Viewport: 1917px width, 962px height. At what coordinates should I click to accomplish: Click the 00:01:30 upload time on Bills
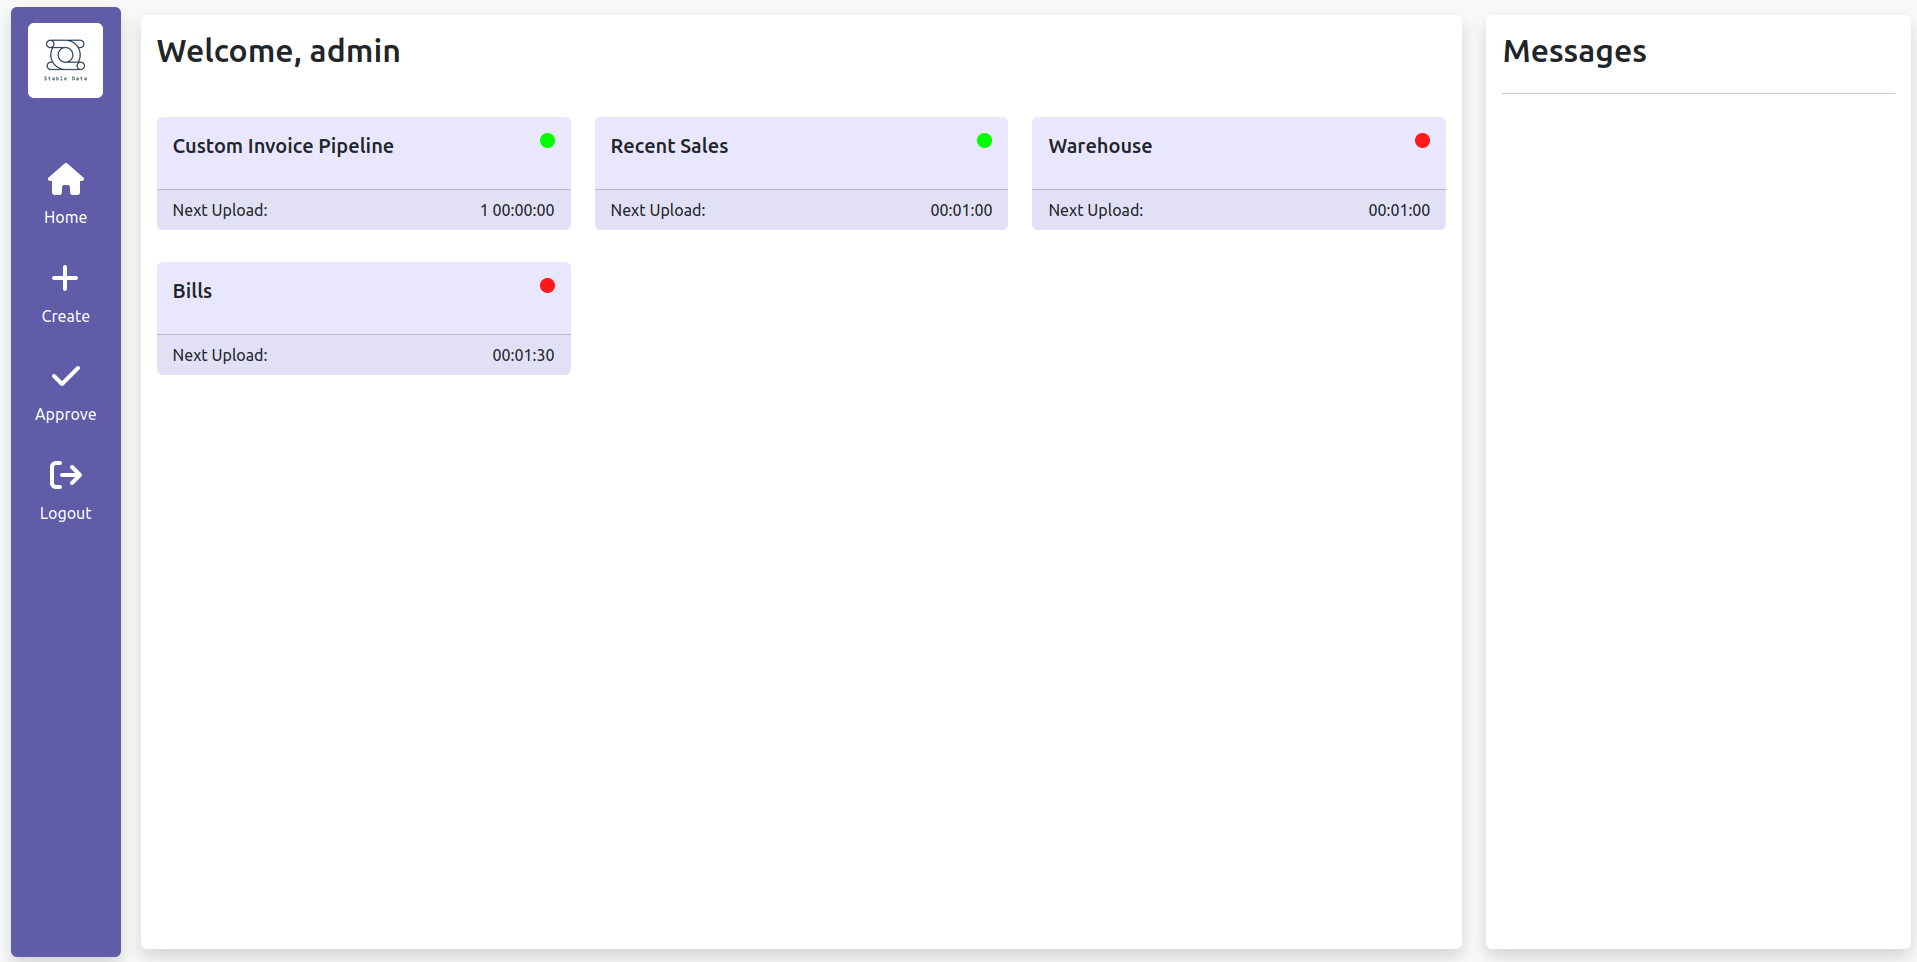pyautogui.click(x=523, y=355)
